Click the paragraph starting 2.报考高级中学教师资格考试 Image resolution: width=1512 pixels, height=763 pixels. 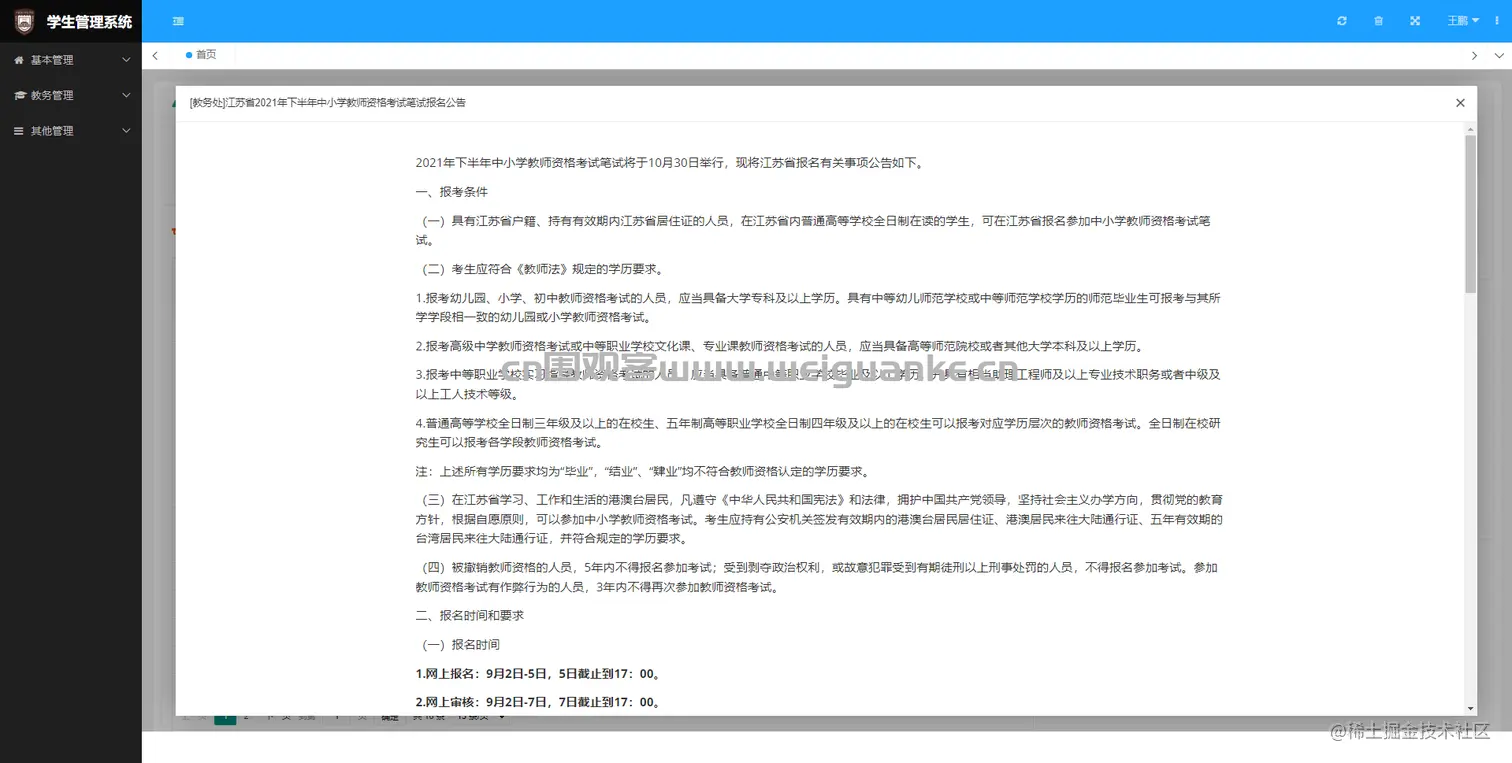coord(779,346)
